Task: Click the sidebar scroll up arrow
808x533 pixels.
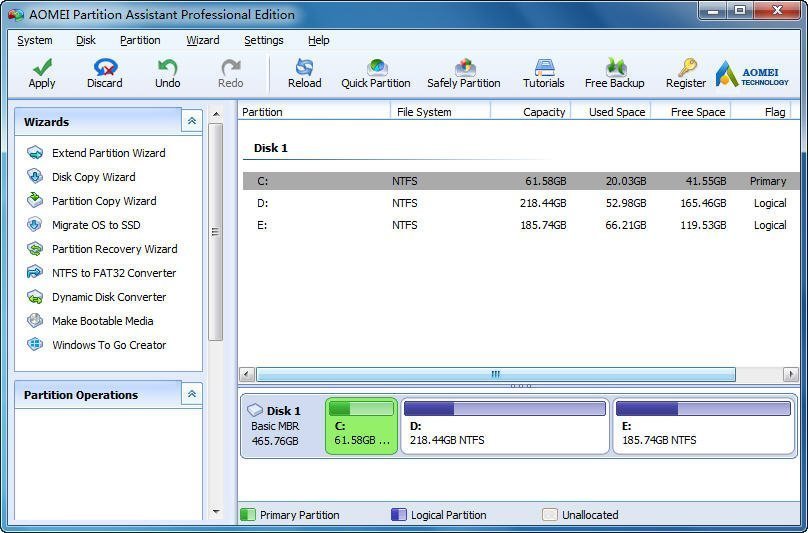Action: click(x=216, y=114)
